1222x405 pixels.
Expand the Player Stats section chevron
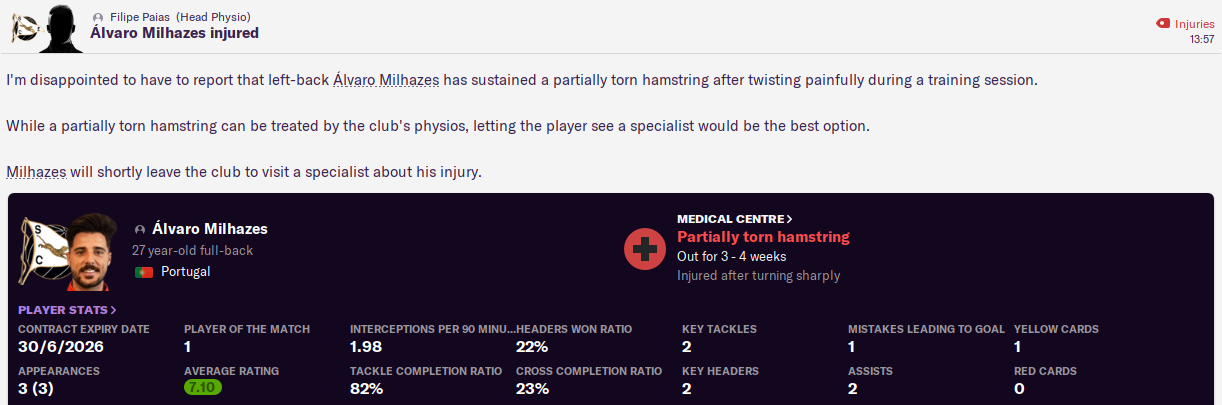point(113,310)
